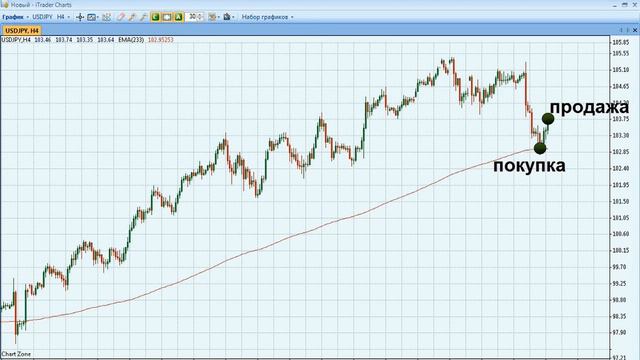Viewport: 640px width, 360px height.
Task: Click the yellow-framed white rectangle icon
Action: click(167, 17)
